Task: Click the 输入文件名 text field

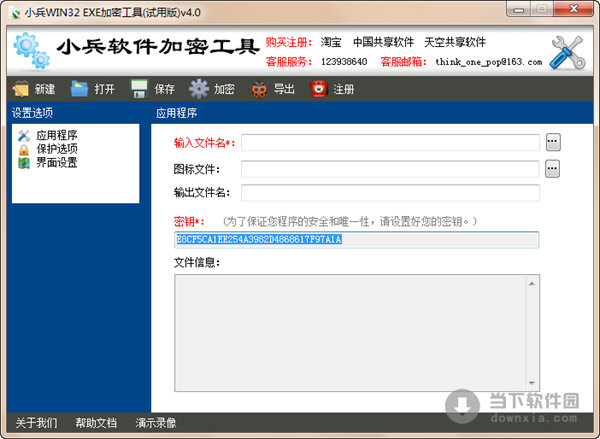Action: [x=390, y=142]
